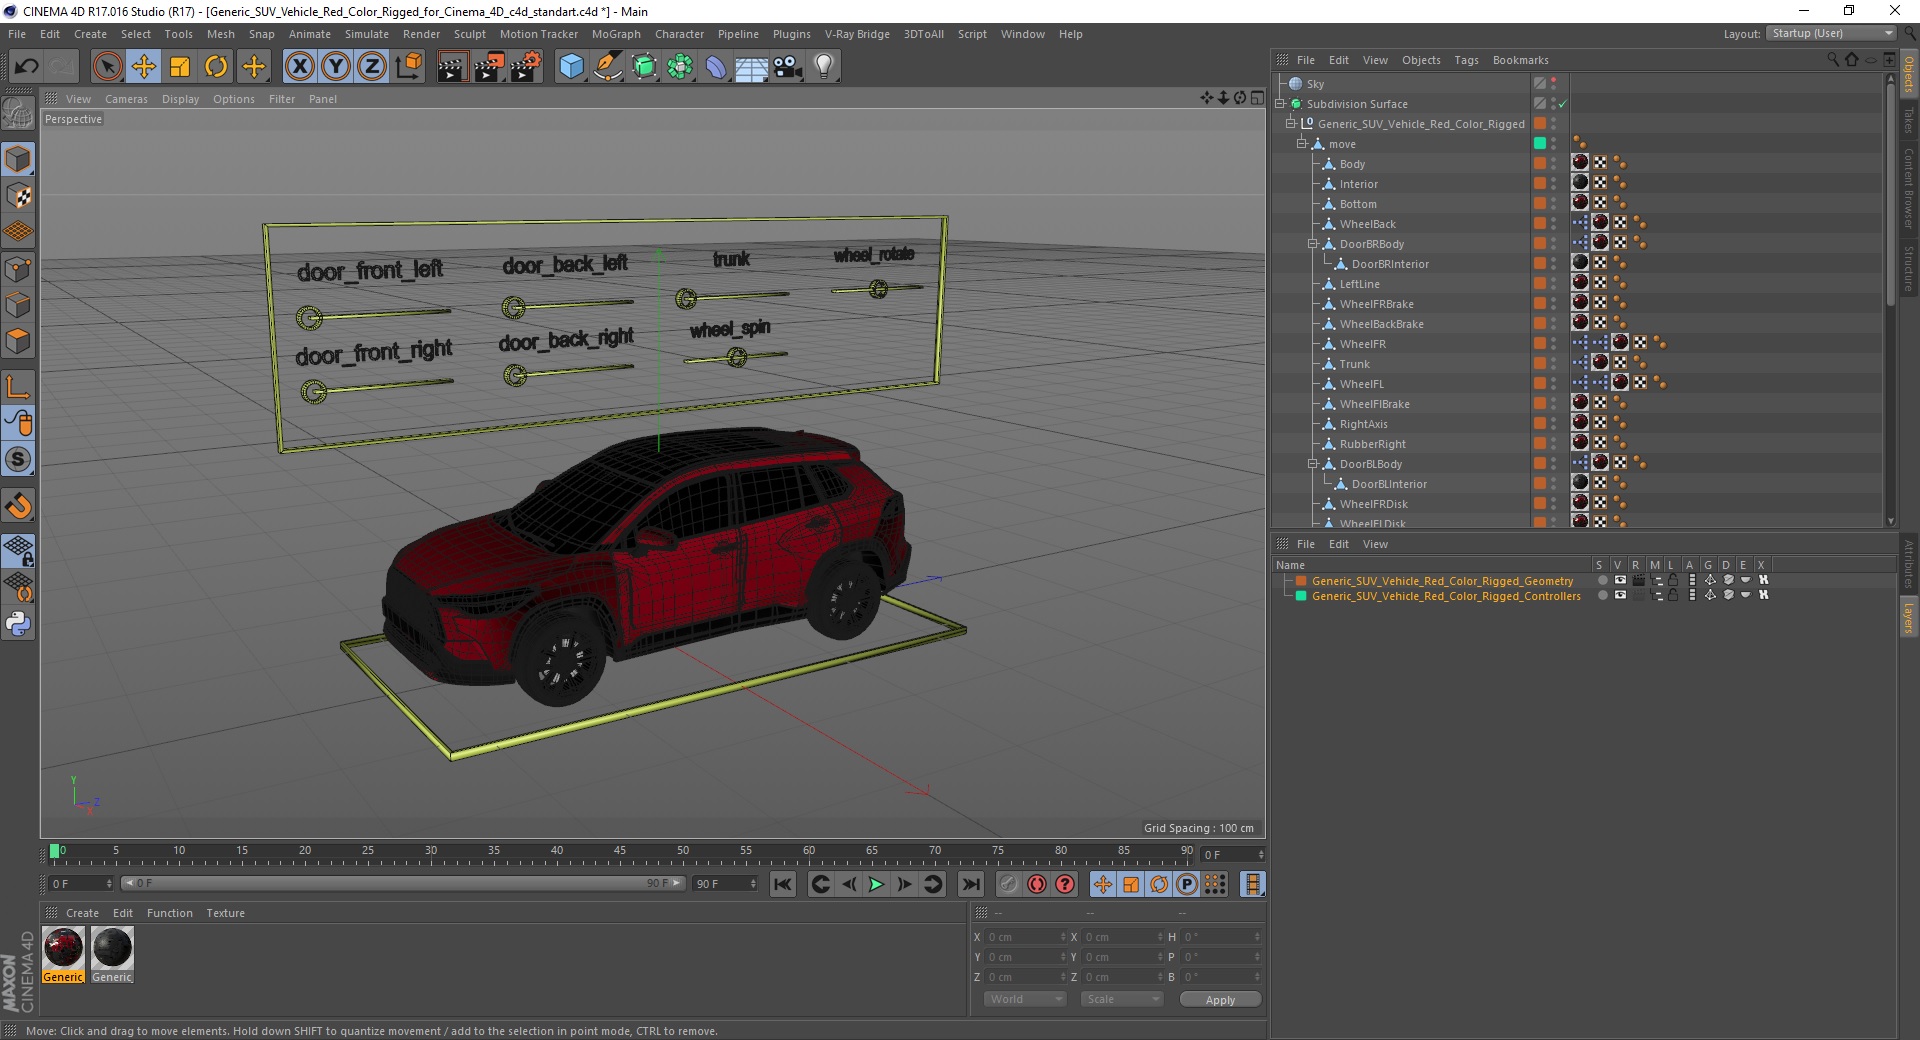Click the Coordinate System icon

point(408,66)
